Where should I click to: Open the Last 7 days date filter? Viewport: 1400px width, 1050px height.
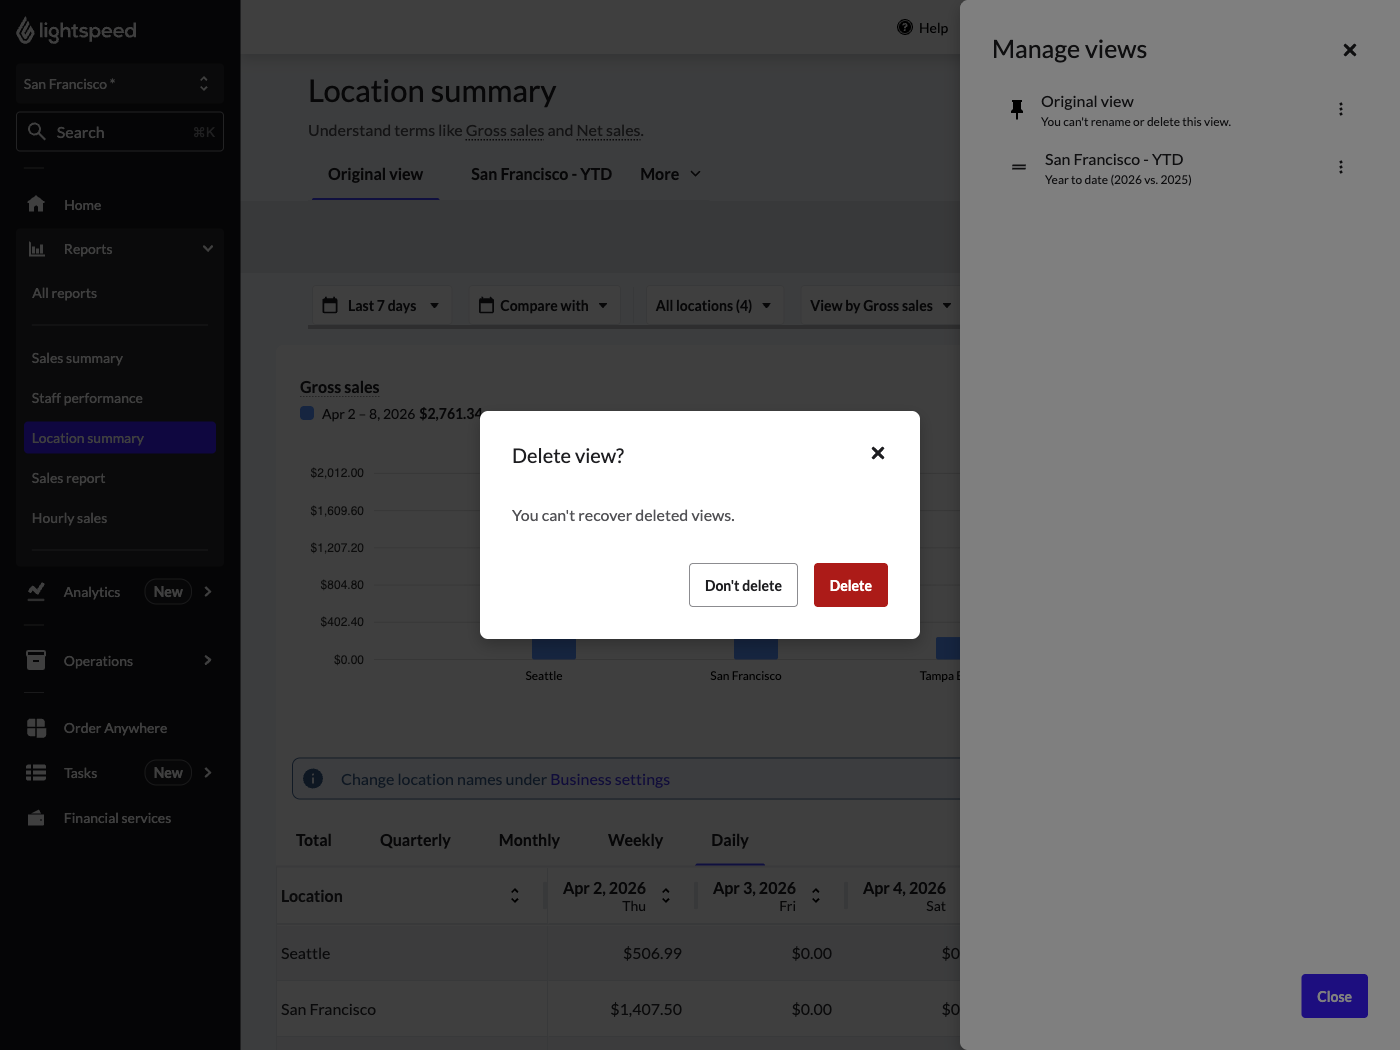381,305
